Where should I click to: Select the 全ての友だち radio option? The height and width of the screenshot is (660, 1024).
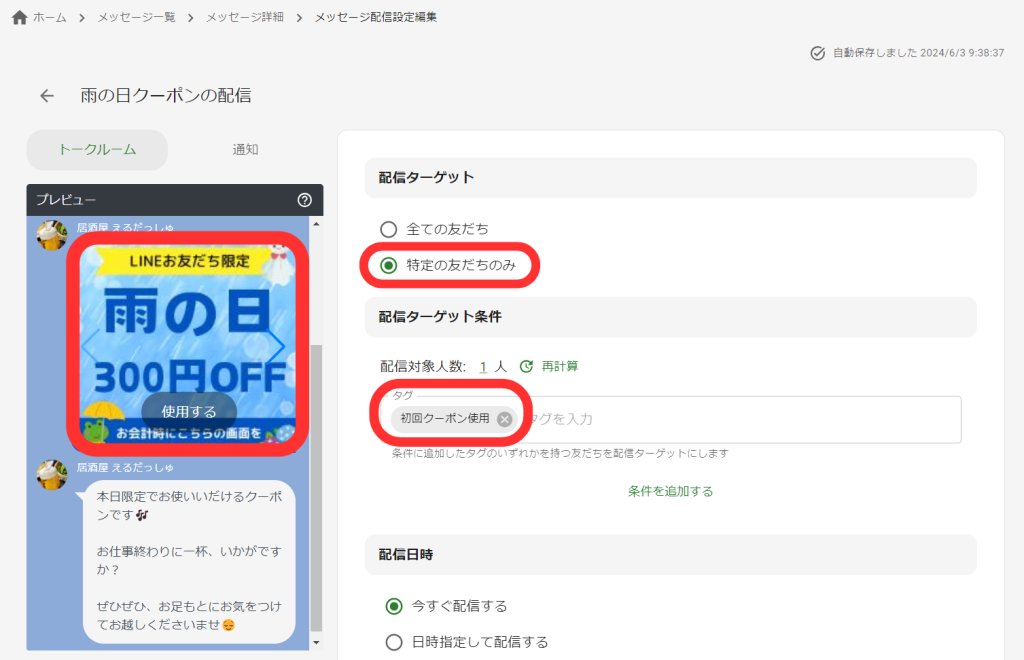pyautogui.click(x=389, y=229)
